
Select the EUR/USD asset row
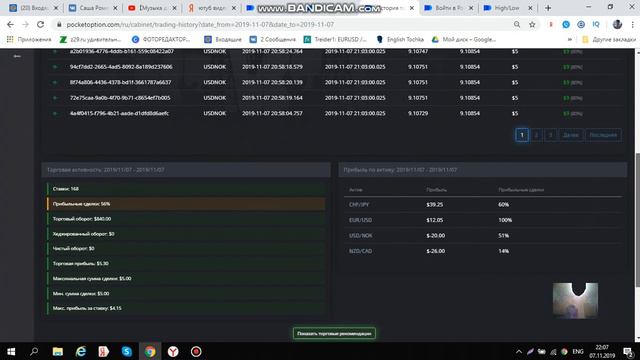click(x=483, y=220)
